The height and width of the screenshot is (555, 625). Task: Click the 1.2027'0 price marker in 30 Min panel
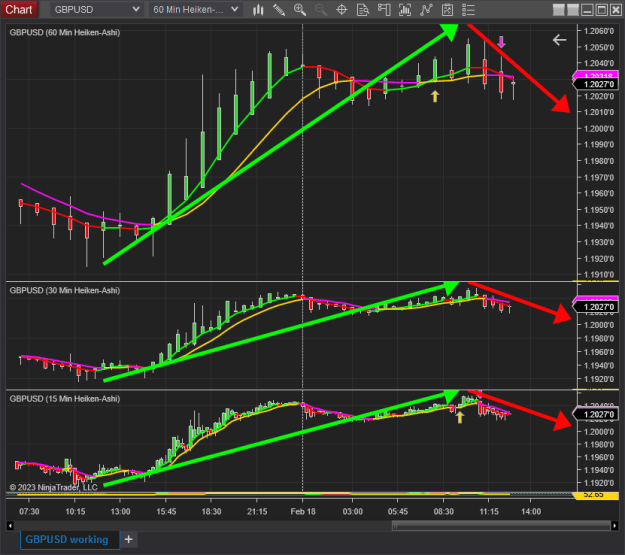(596, 307)
